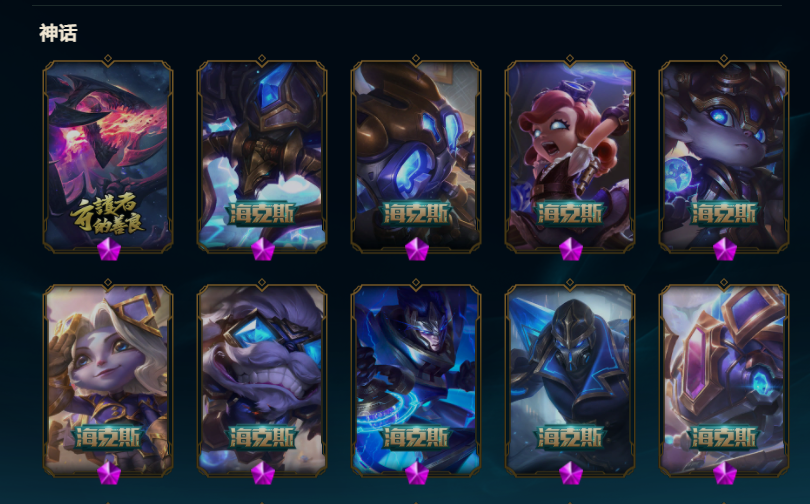
Task: Click purple gem beneath grinning goggles creature card
Action: (263, 473)
